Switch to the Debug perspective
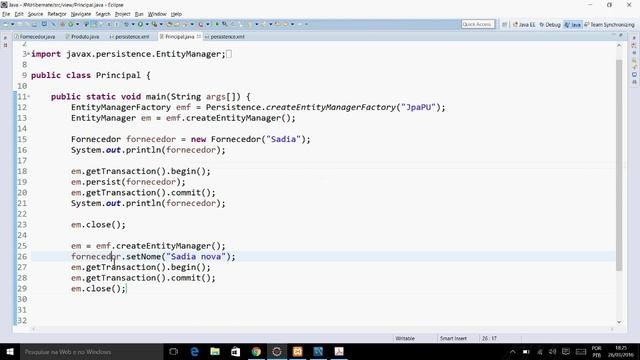The height and width of the screenshot is (360, 640). click(550, 24)
